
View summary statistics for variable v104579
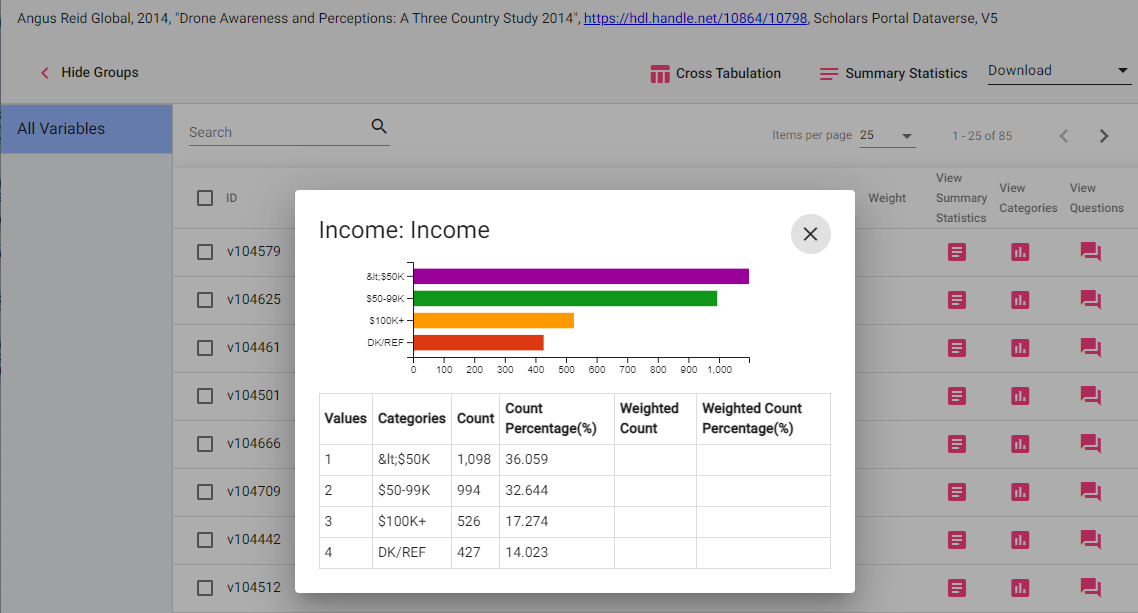[956, 252]
